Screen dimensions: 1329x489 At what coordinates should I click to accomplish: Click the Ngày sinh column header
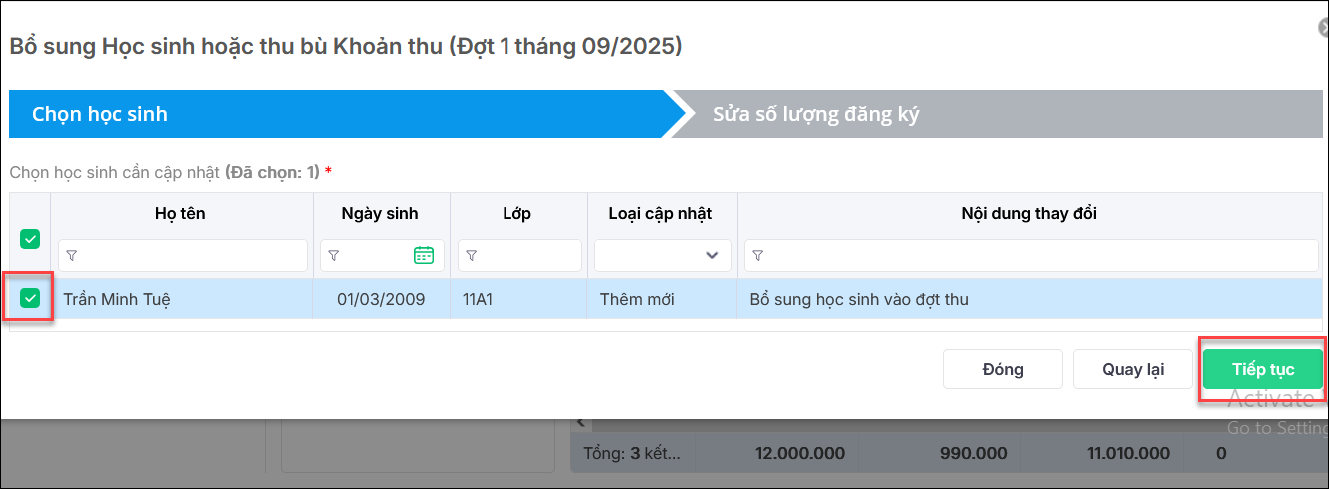[380, 213]
